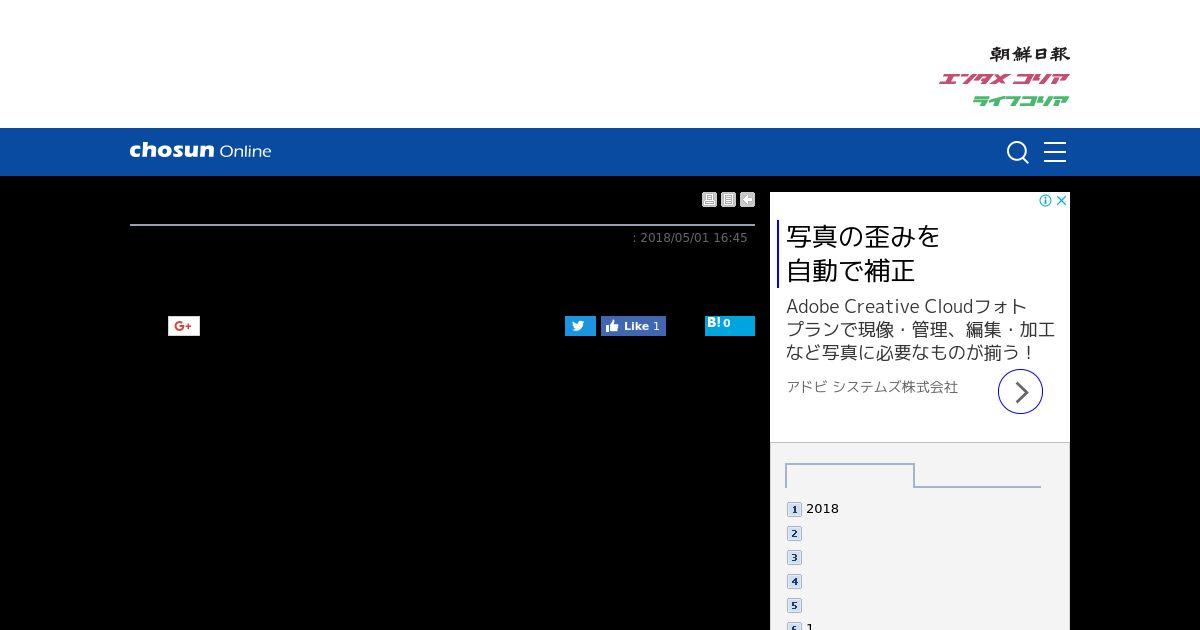This screenshot has height=630, width=1200.
Task: Select the active ranking tab
Action: pyautogui.click(x=850, y=476)
